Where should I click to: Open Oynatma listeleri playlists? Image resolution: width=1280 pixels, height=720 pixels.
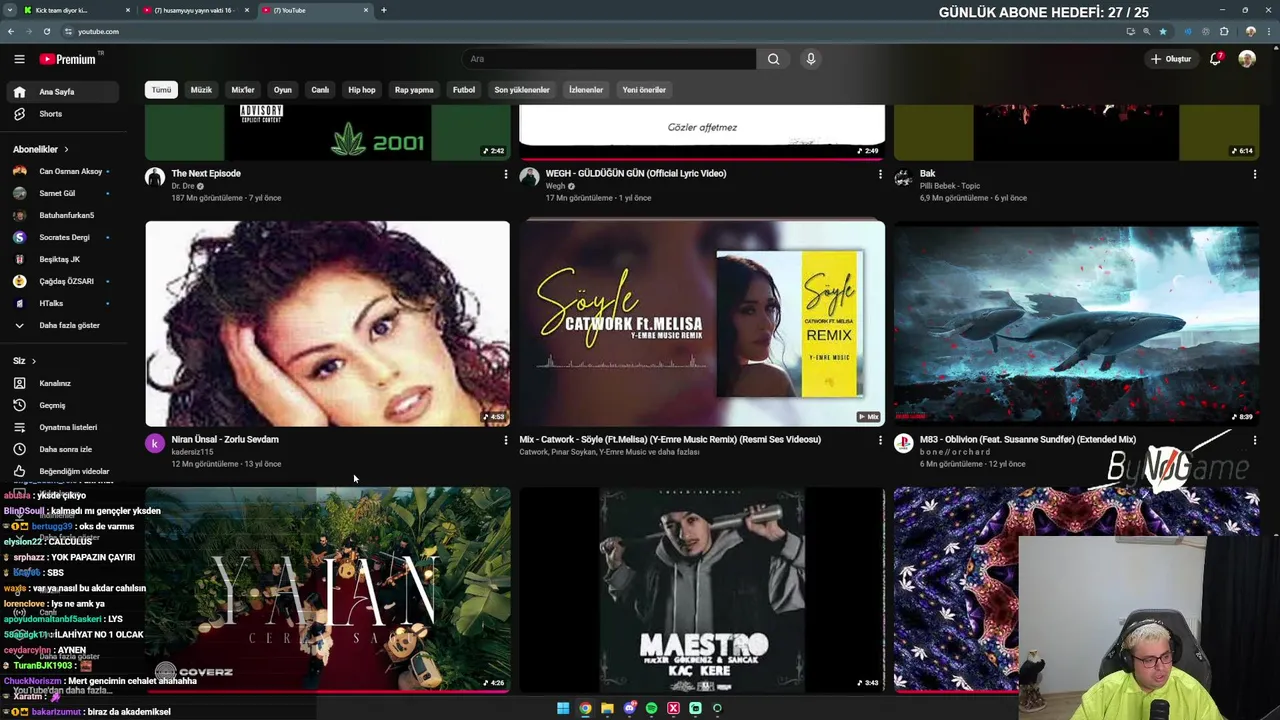click(63, 427)
